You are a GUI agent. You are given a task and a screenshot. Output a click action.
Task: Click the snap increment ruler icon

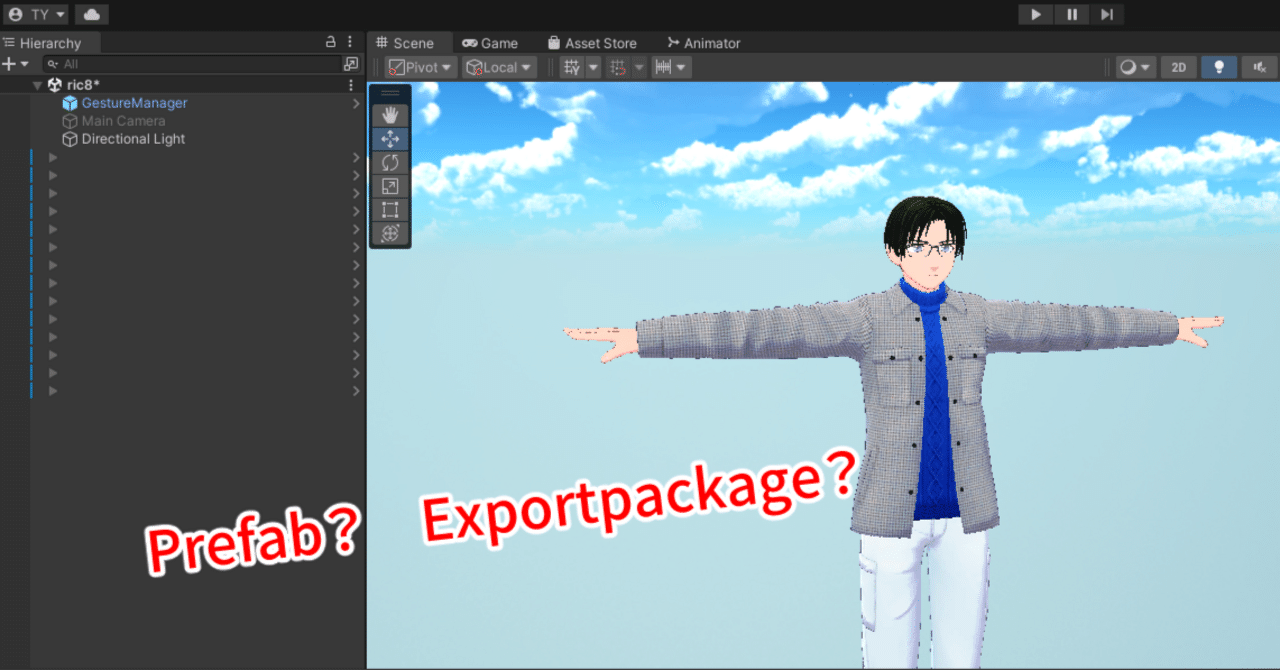coord(666,67)
